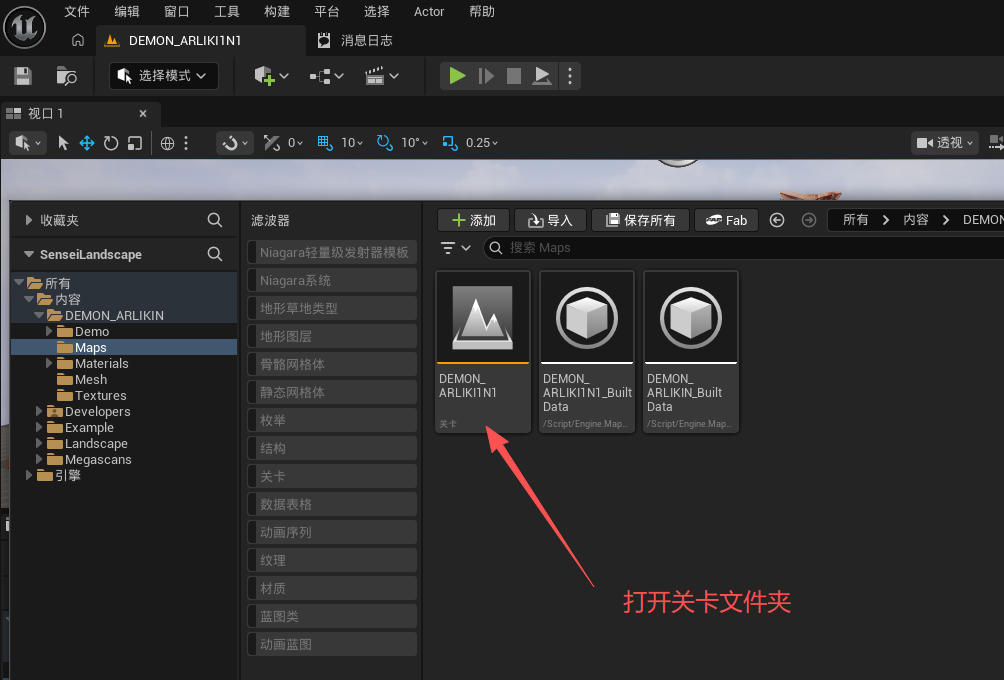Open the 窗口 menu

(177, 12)
